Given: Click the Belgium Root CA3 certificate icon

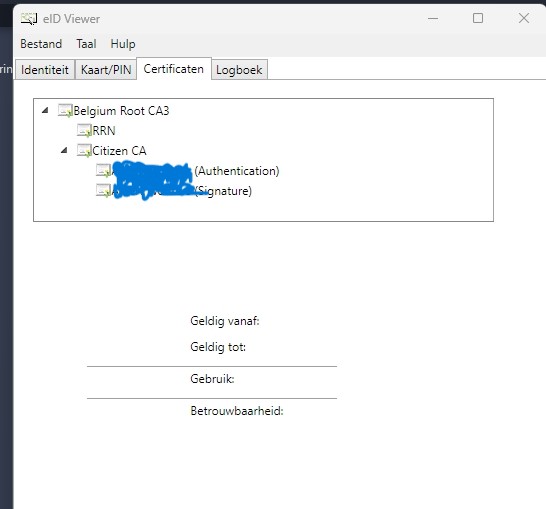Looking at the screenshot, I should click(65, 111).
